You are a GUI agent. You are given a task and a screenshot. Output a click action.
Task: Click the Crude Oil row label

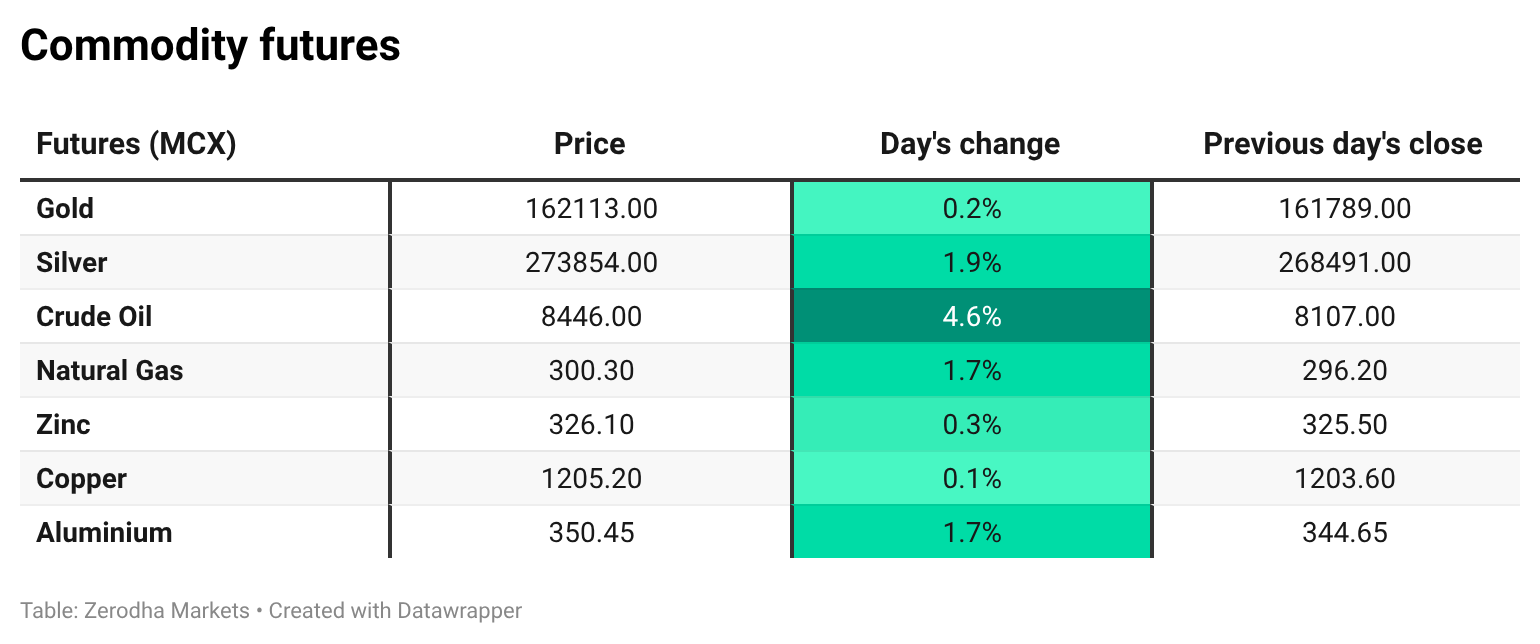coord(94,317)
